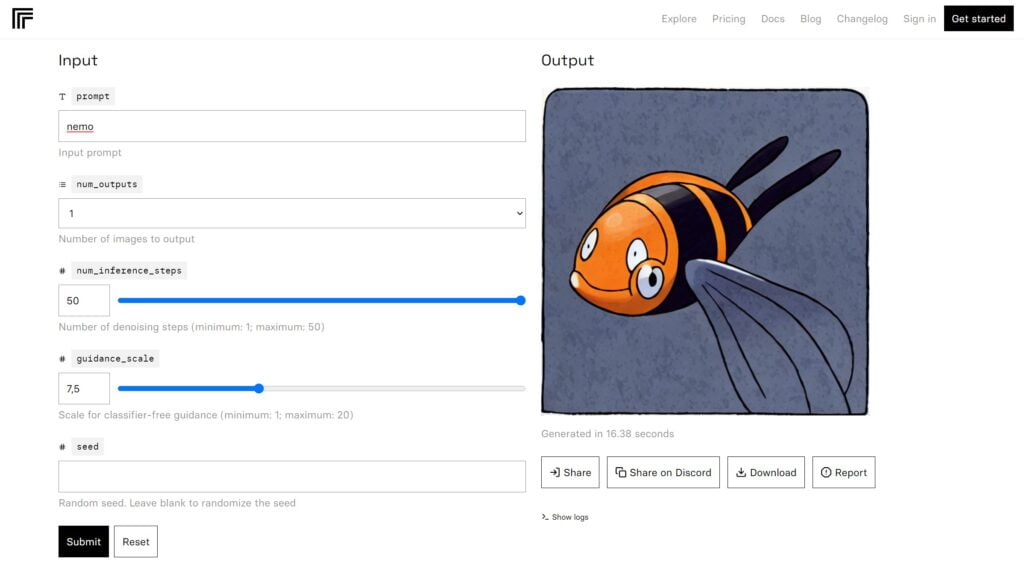
Task: Click 'Random seed. Leave blank' help text
Action: [x=177, y=503]
